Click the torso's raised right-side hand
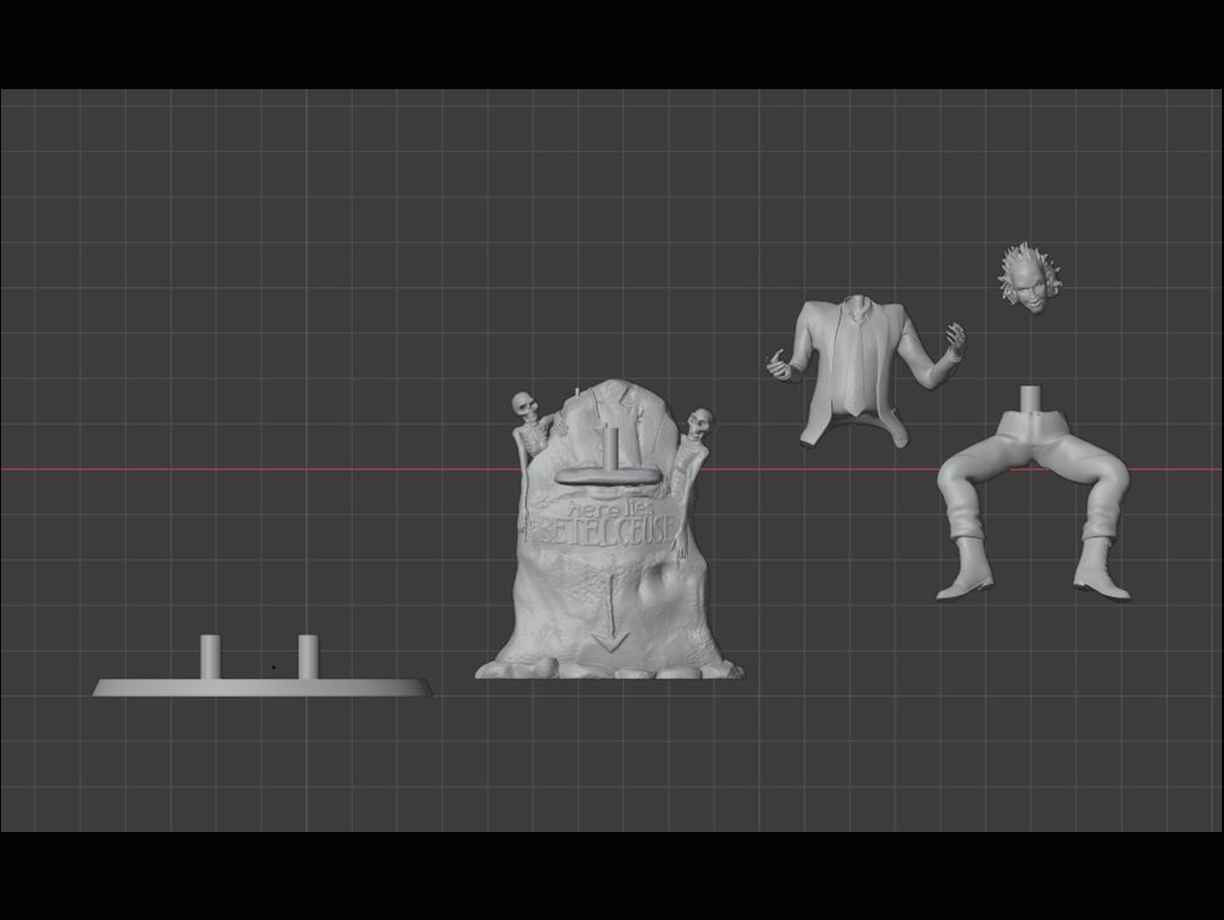The image size is (1224, 920). [x=955, y=340]
